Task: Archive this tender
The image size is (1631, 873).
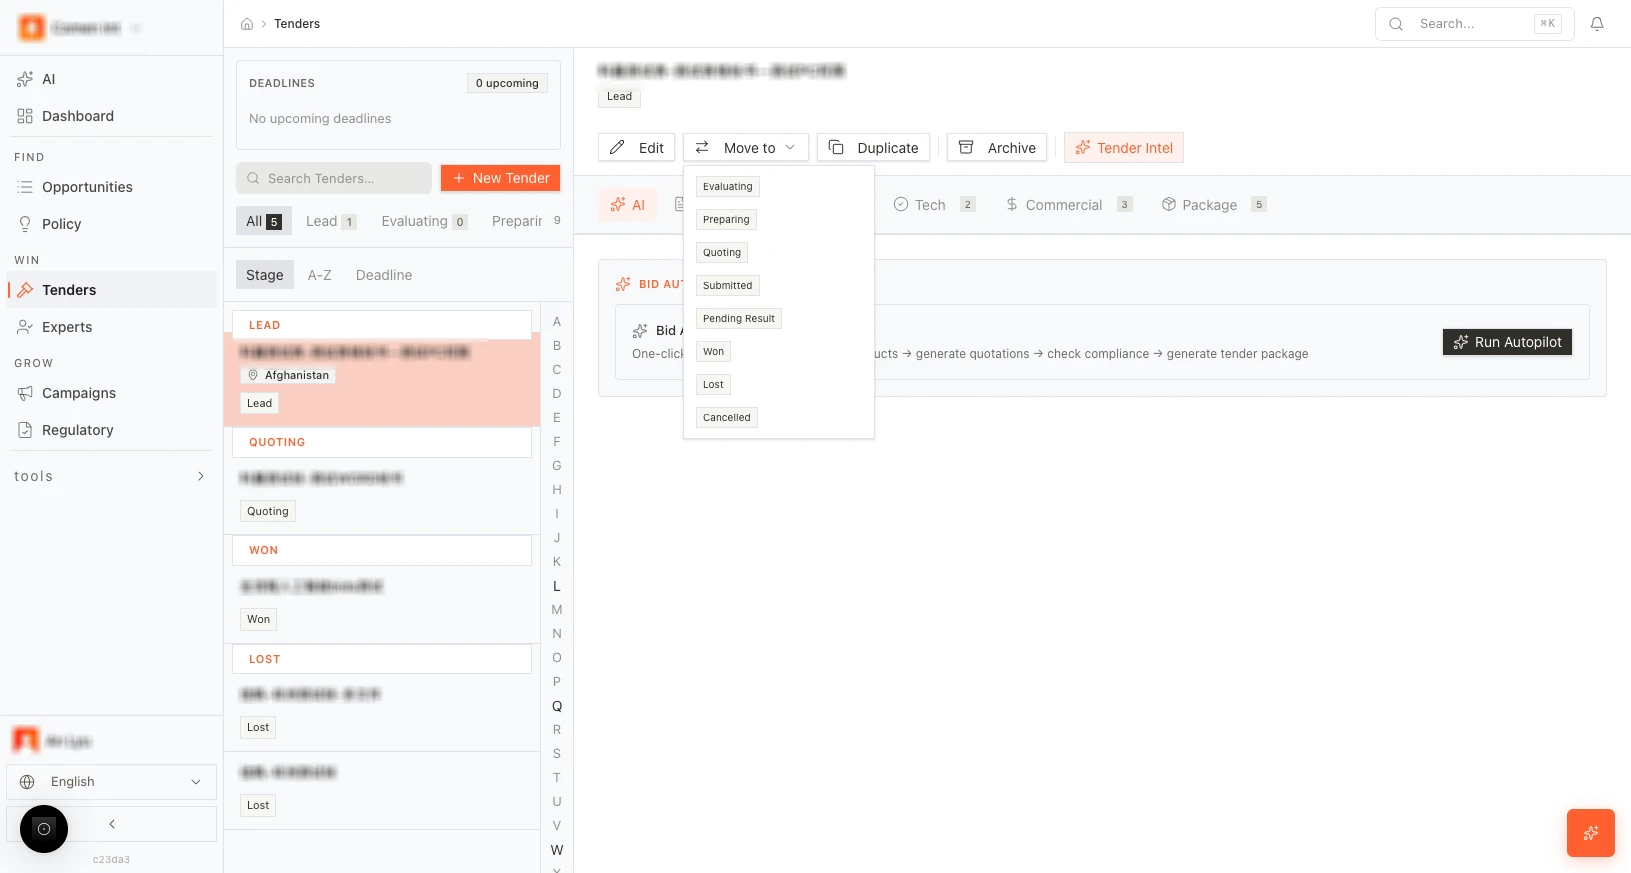Action: tap(997, 148)
